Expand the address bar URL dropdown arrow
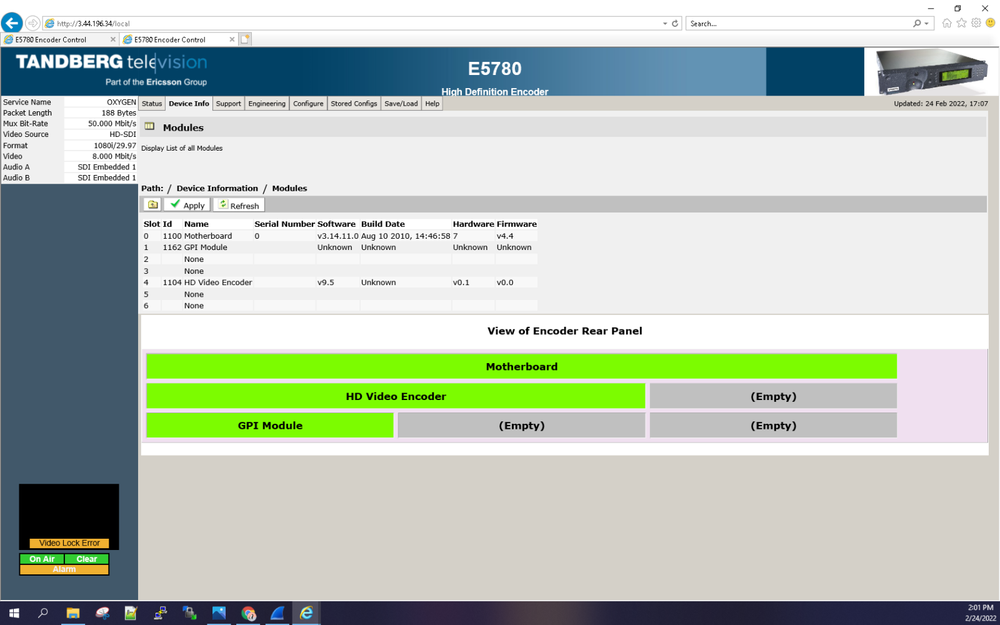 pos(665,23)
